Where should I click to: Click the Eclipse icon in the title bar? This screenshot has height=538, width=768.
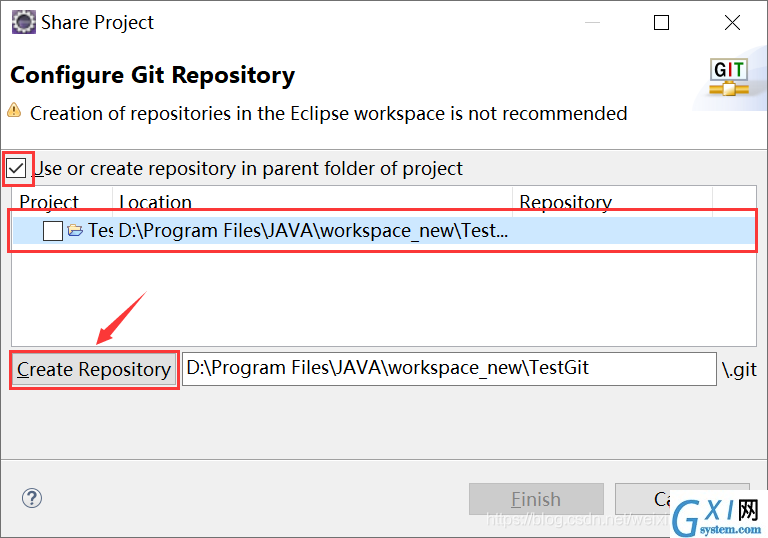(x=24, y=23)
